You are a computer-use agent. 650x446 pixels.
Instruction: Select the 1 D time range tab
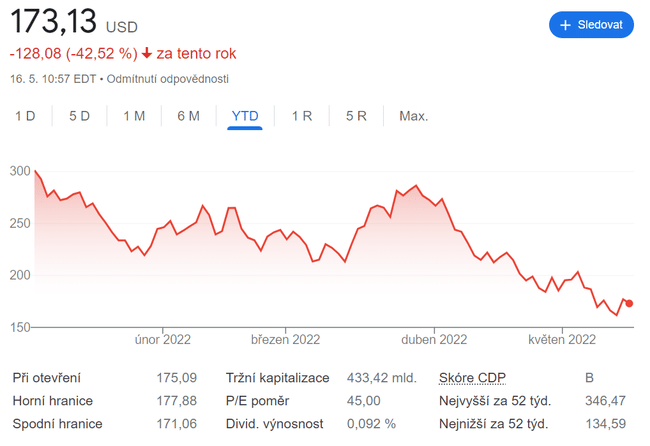[25, 116]
